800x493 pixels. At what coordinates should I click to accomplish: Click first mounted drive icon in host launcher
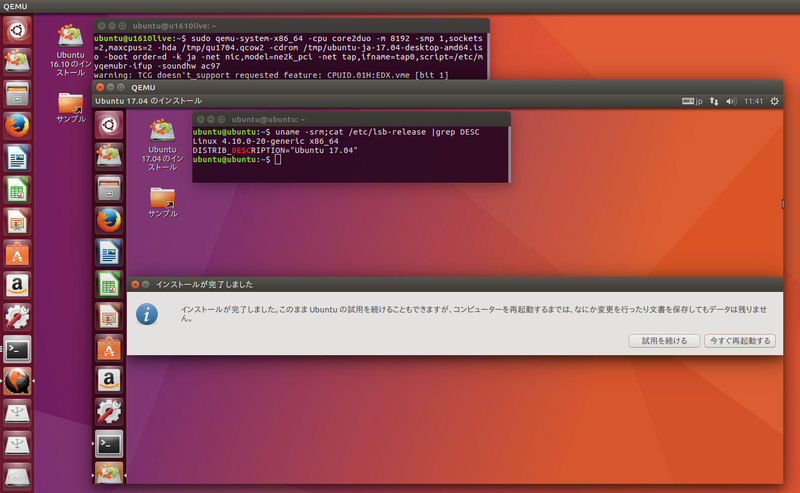coord(17,413)
